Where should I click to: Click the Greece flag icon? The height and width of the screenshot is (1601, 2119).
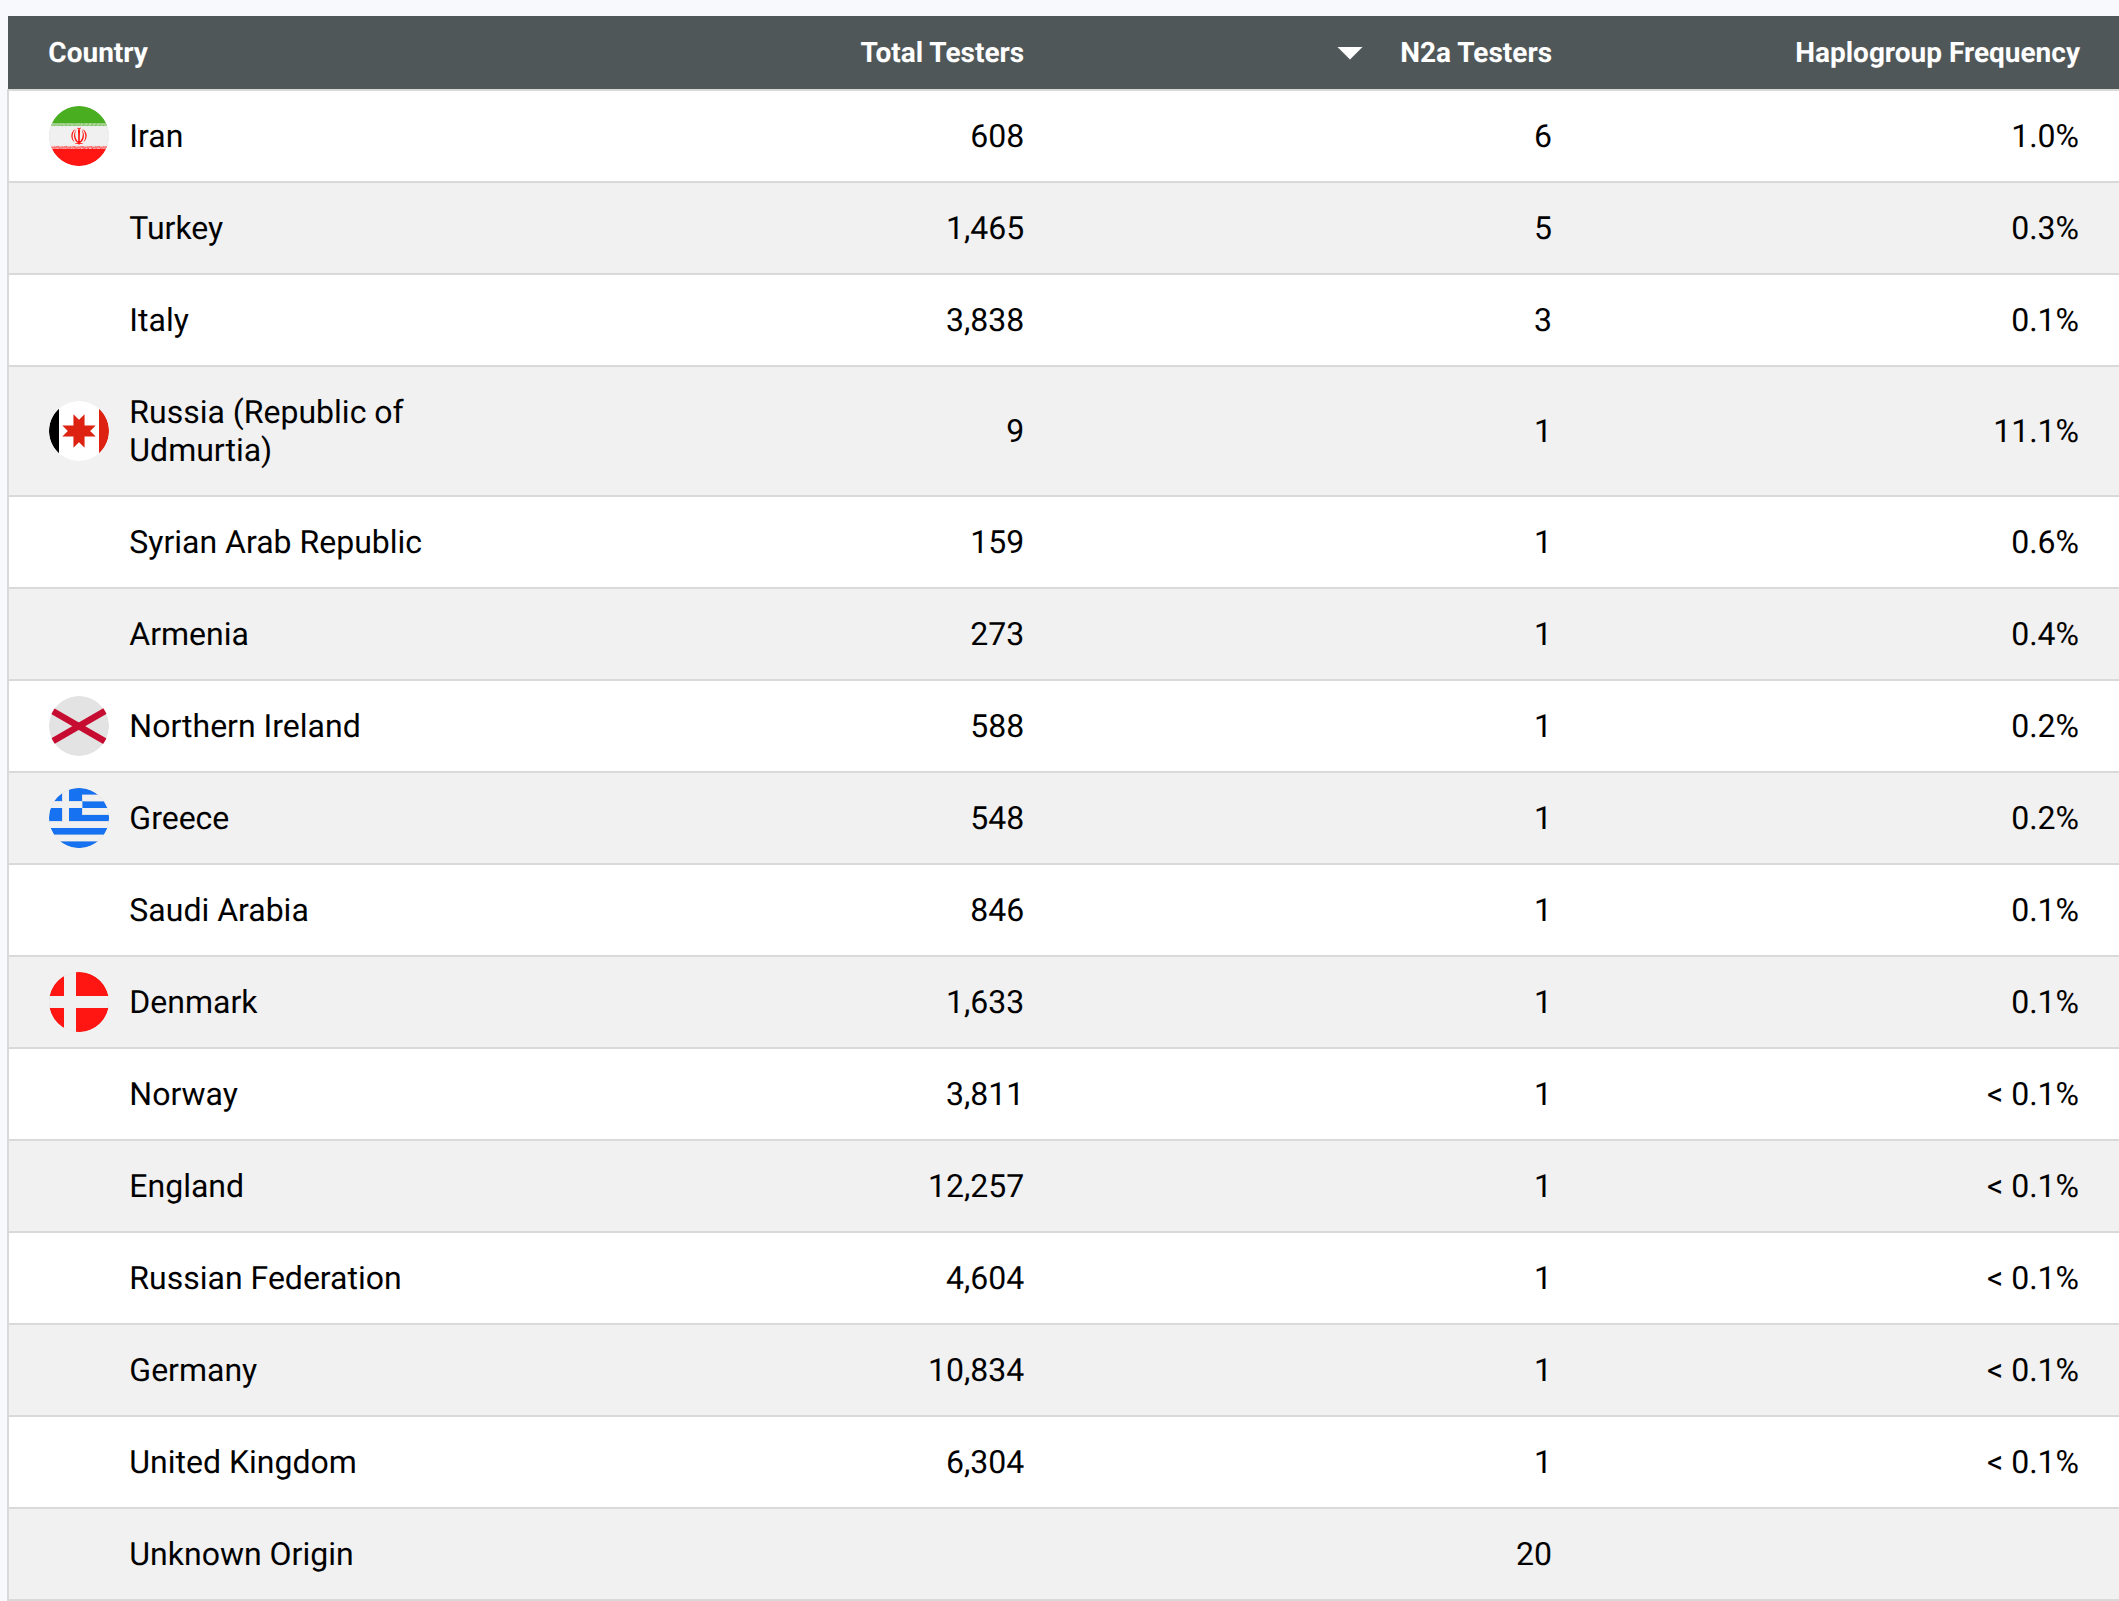coord(79,818)
